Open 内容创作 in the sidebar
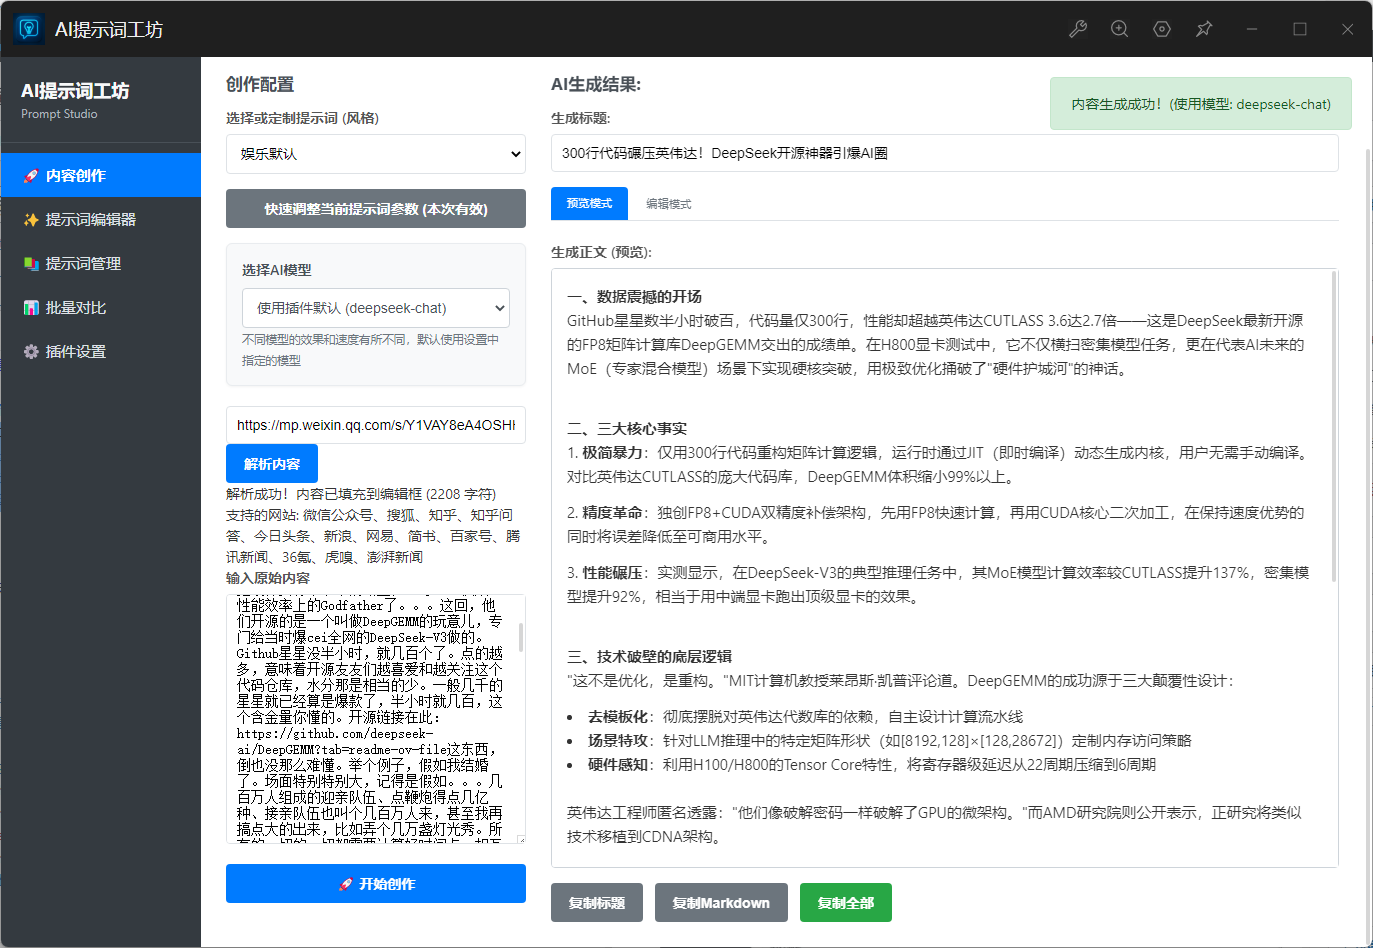Screen dimensions: 1373x948 coord(100,175)
